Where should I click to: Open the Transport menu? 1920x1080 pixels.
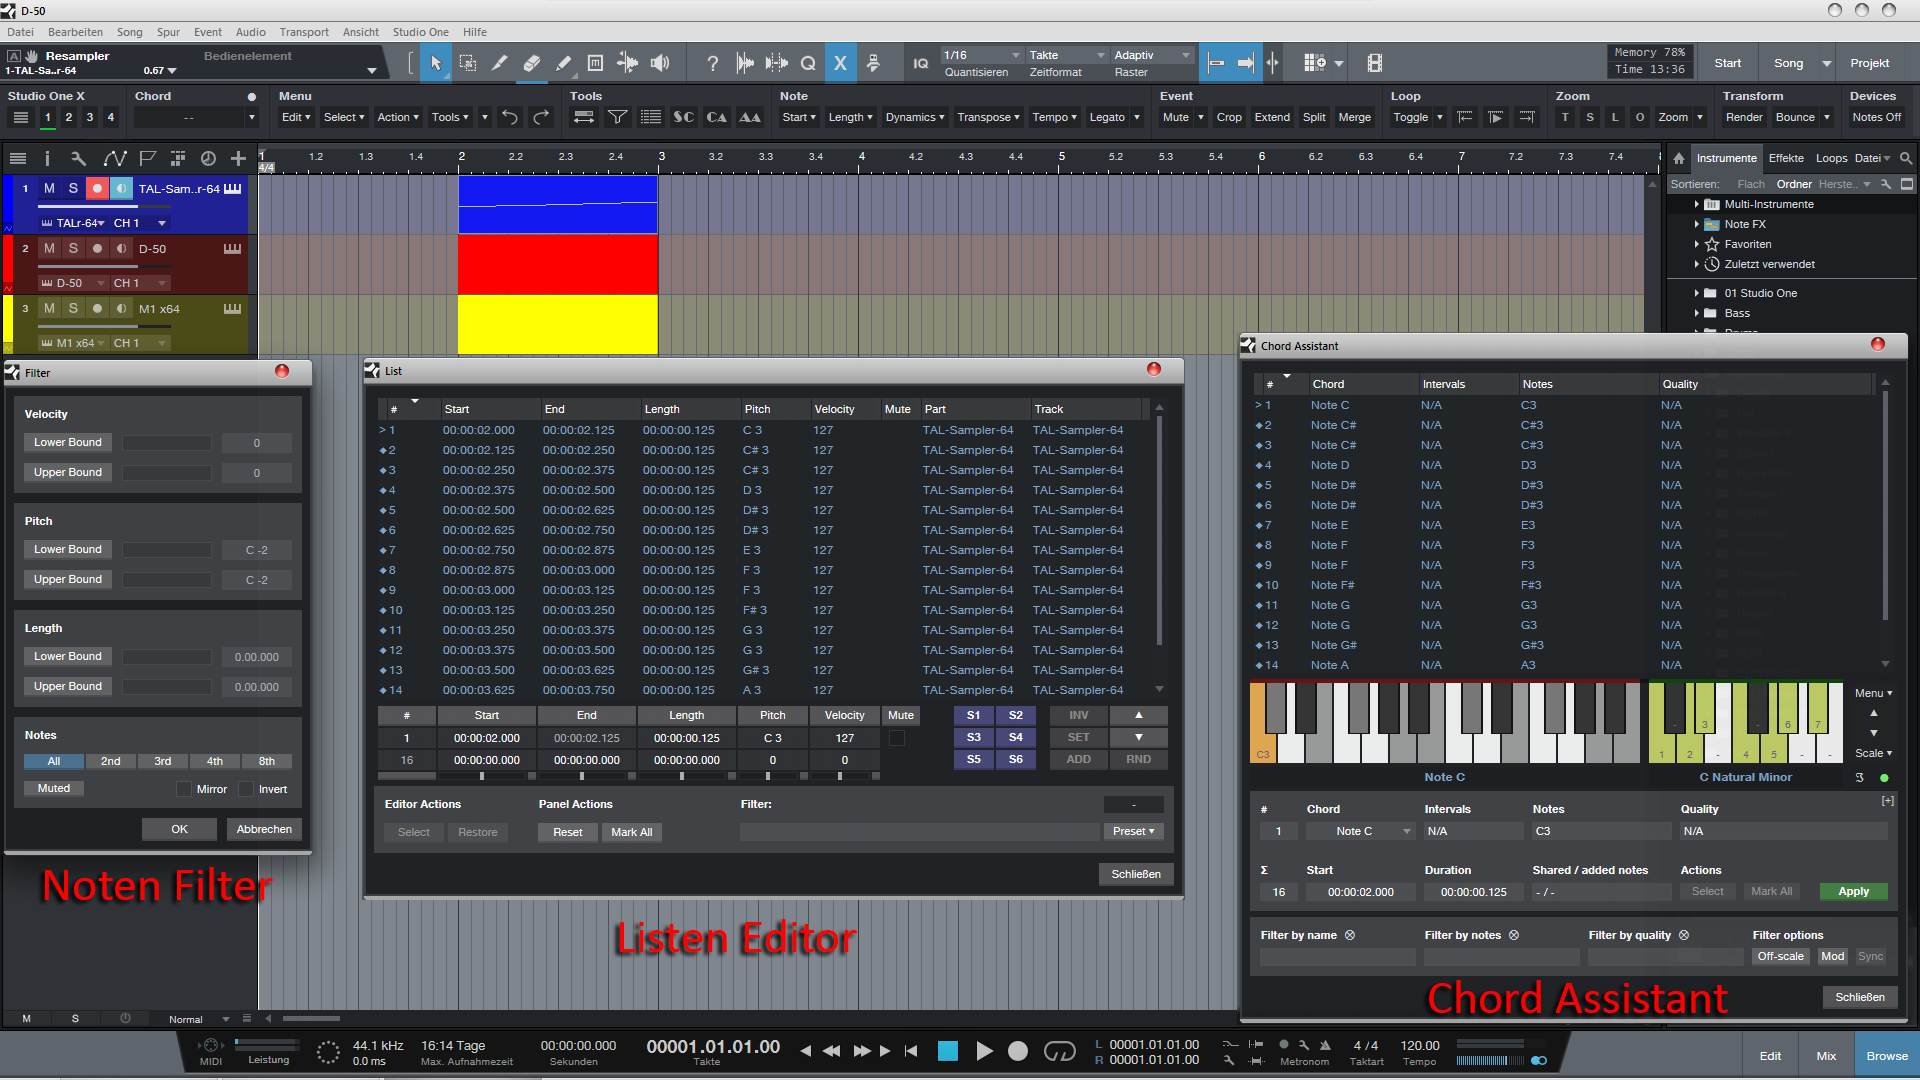point(303,32)
